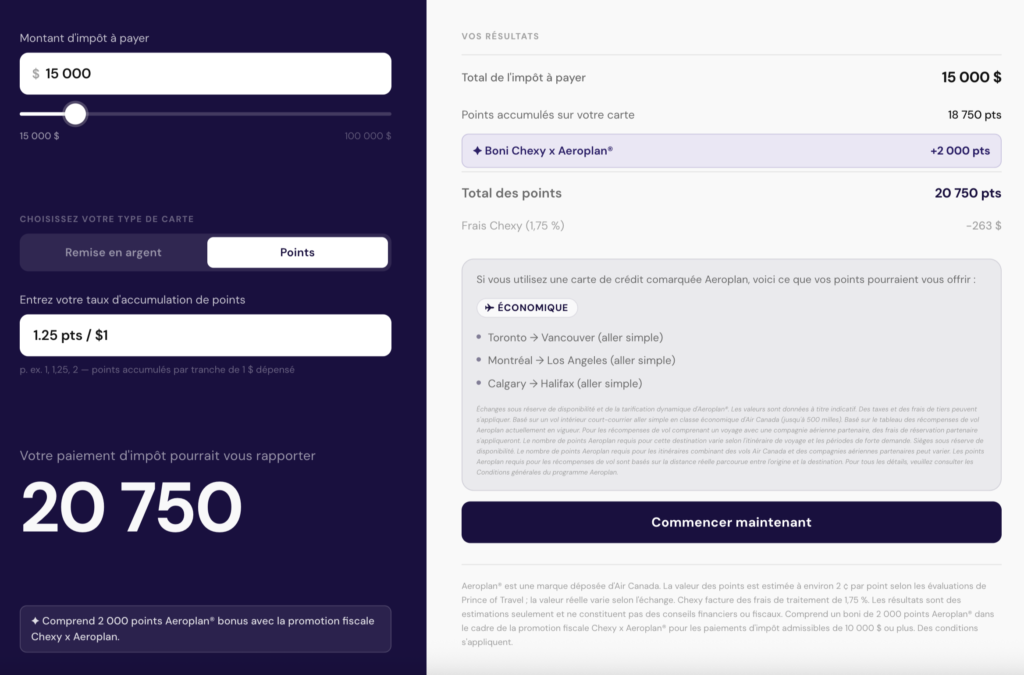The height and width of the screenshot is (675, 1024).
Task: Click the points accumulation rate field
Action: coord(205,335)
